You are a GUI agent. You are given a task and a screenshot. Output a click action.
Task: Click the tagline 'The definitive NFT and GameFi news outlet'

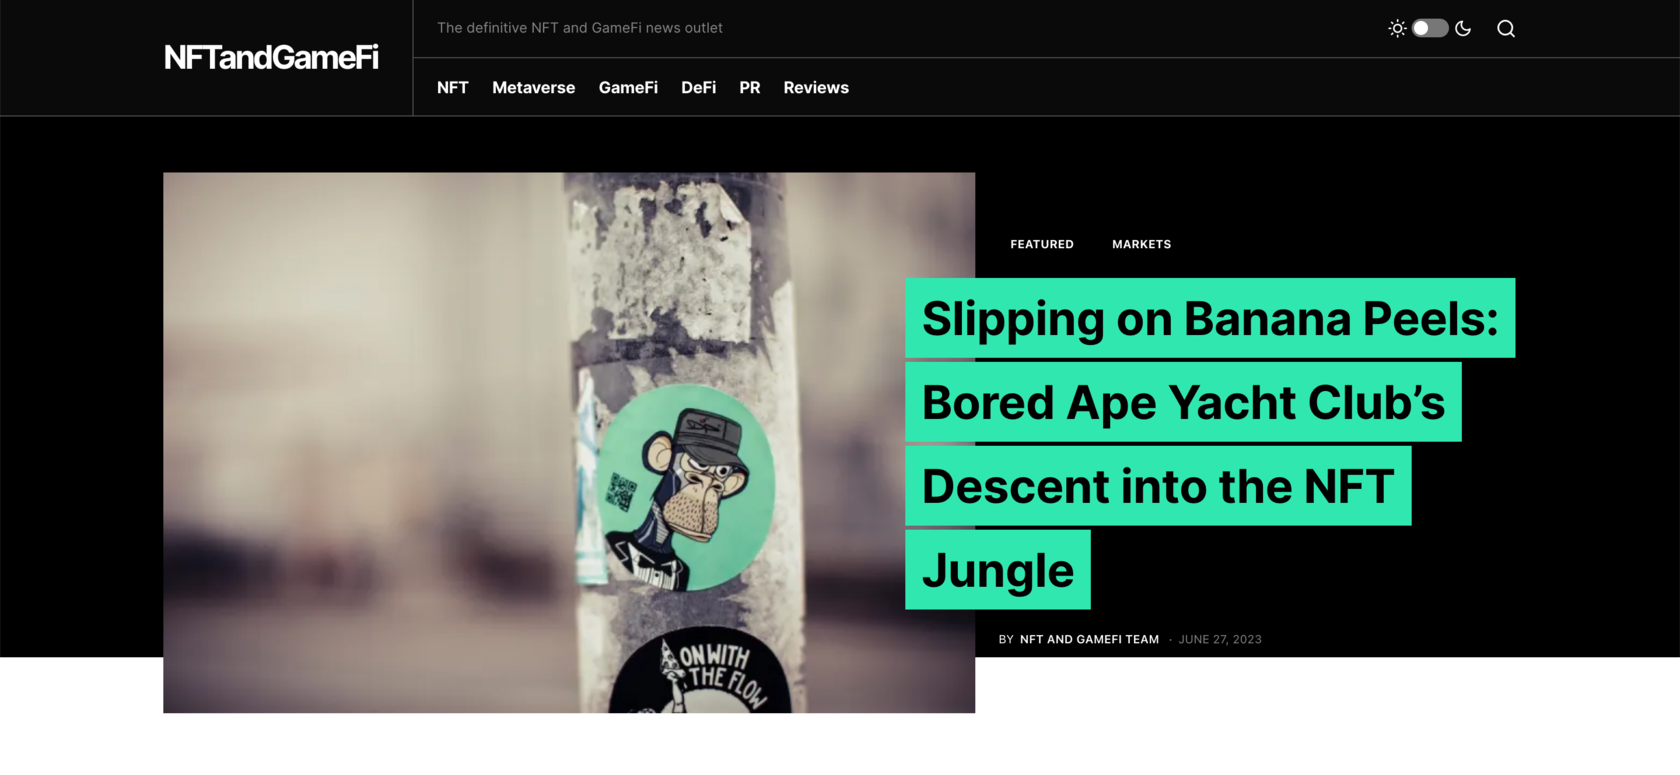pos(580,28)
